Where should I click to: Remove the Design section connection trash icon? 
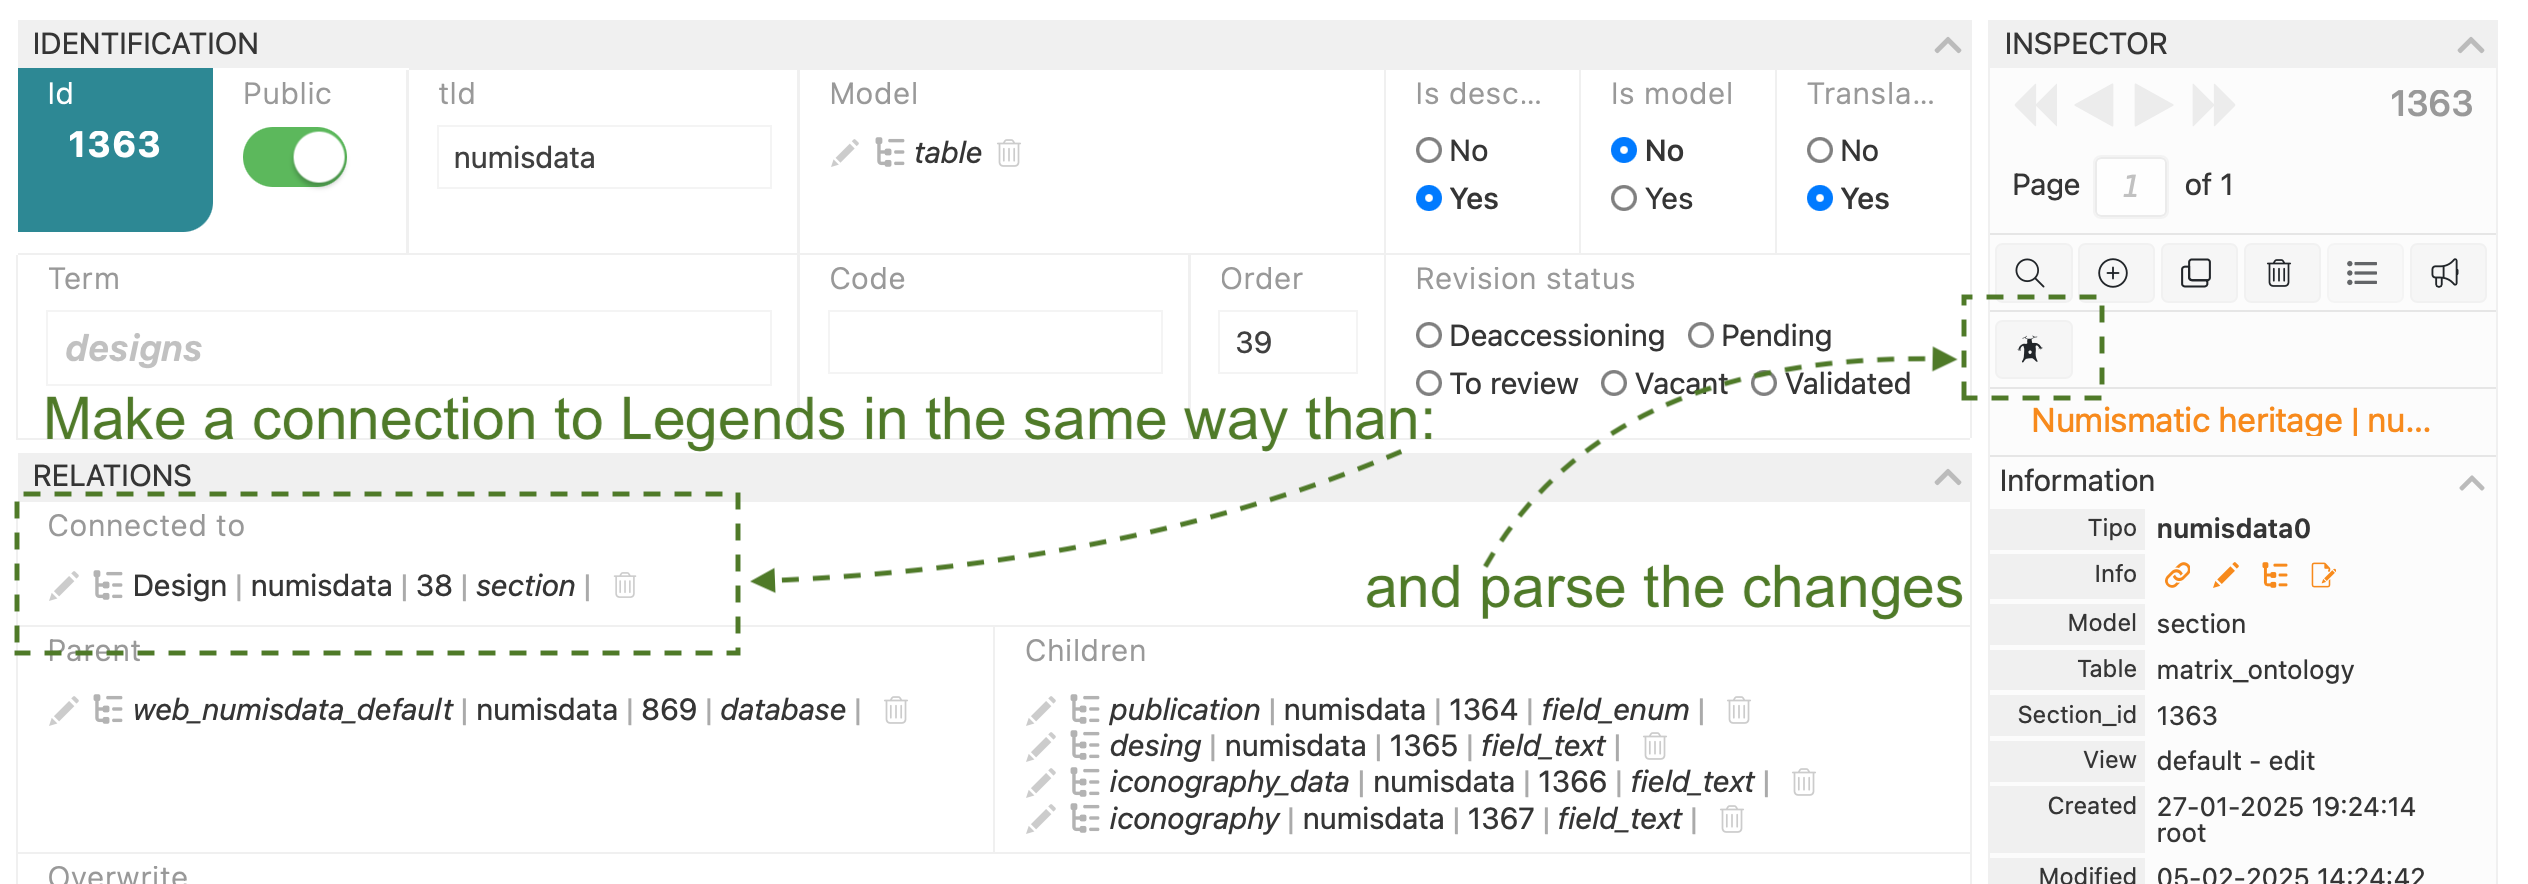(625, 585)
